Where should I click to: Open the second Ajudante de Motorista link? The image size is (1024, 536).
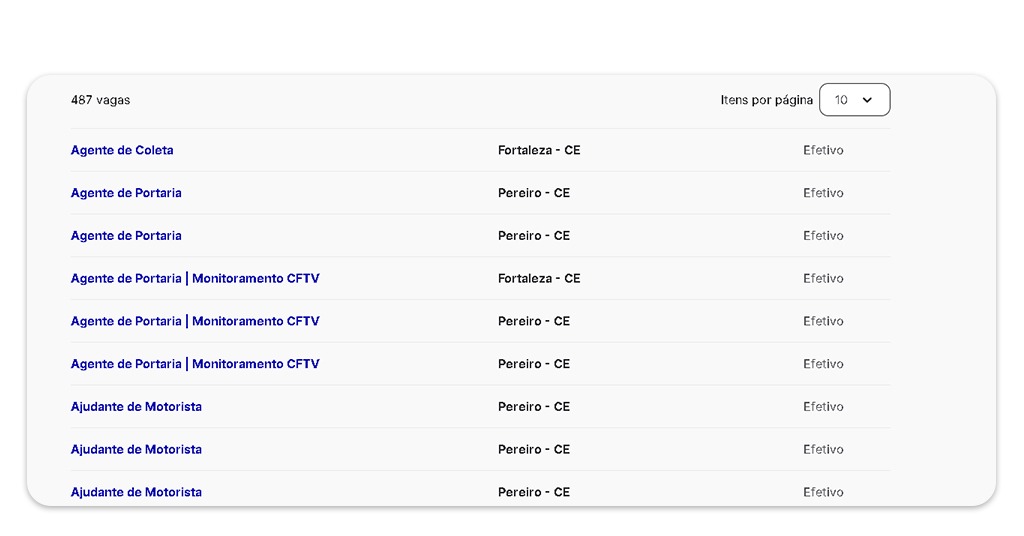pos(136,450)
